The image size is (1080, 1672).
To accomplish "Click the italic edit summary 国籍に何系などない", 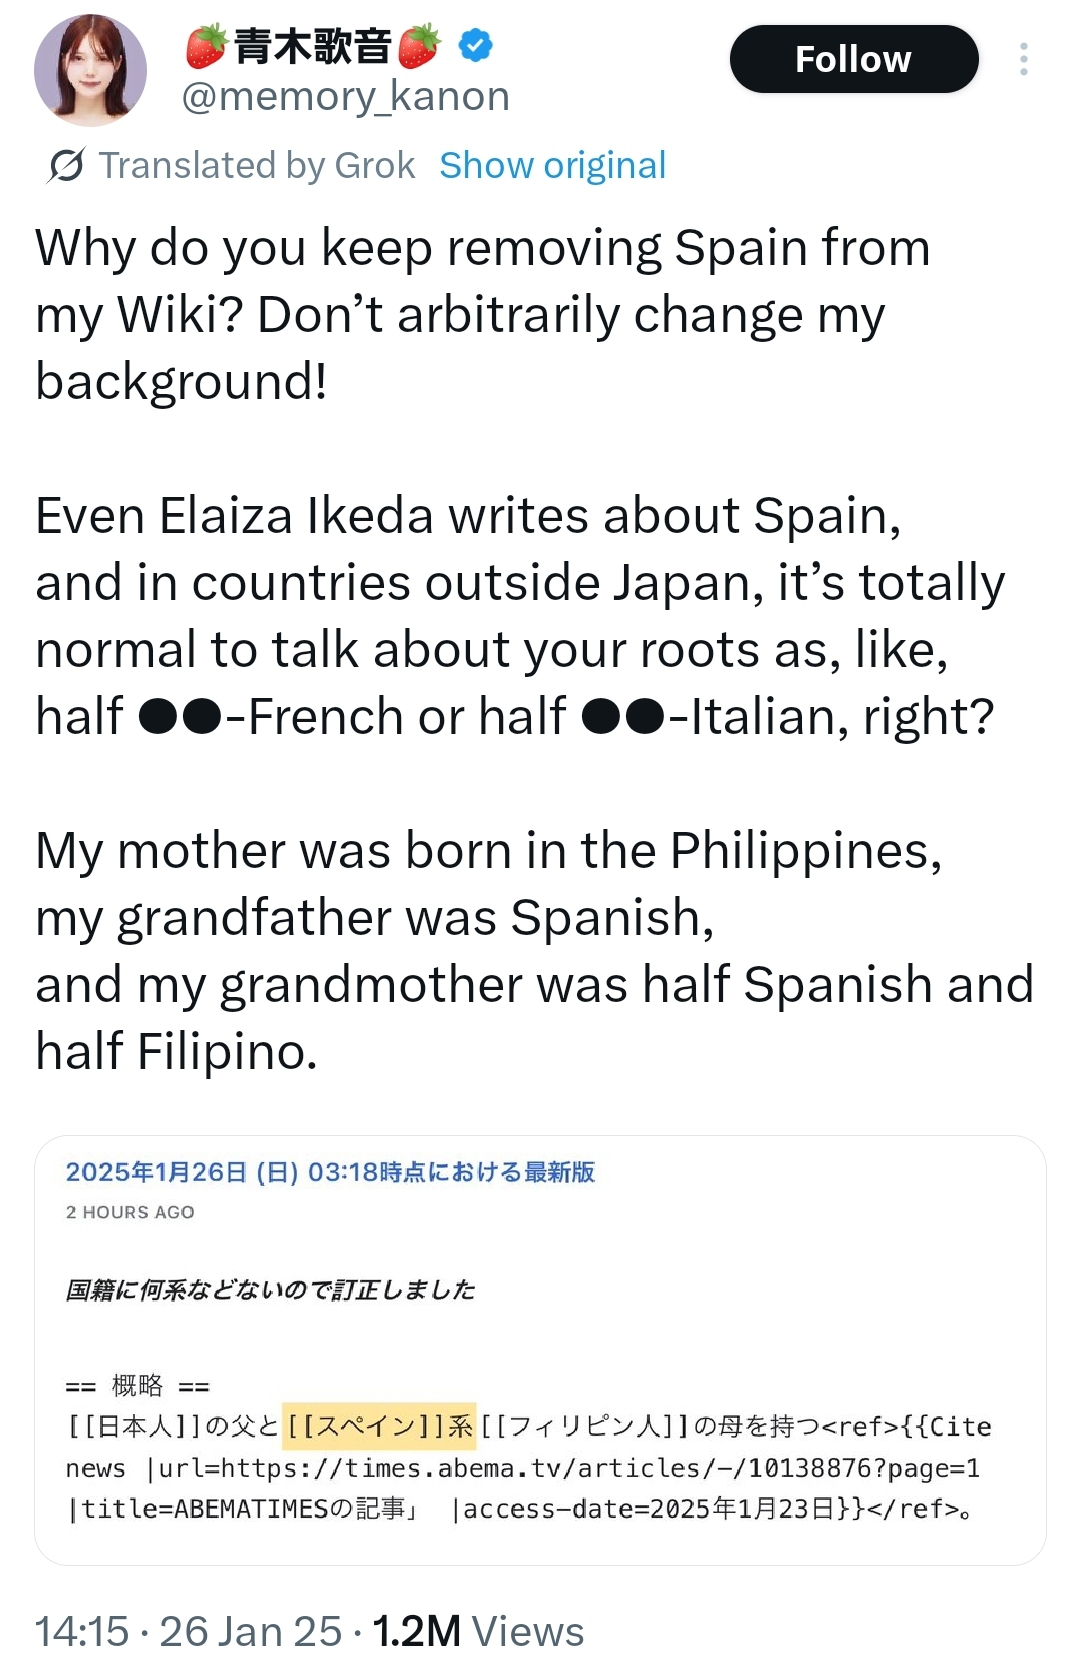I will click(x=270, y=1290).
